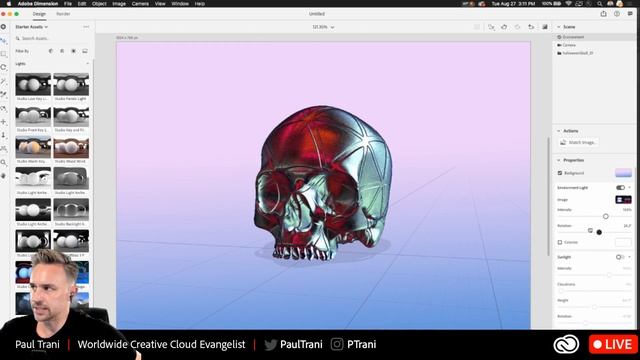
Task: Click the camera undo icon in top toolbar
Action: [x=531, y=27]
